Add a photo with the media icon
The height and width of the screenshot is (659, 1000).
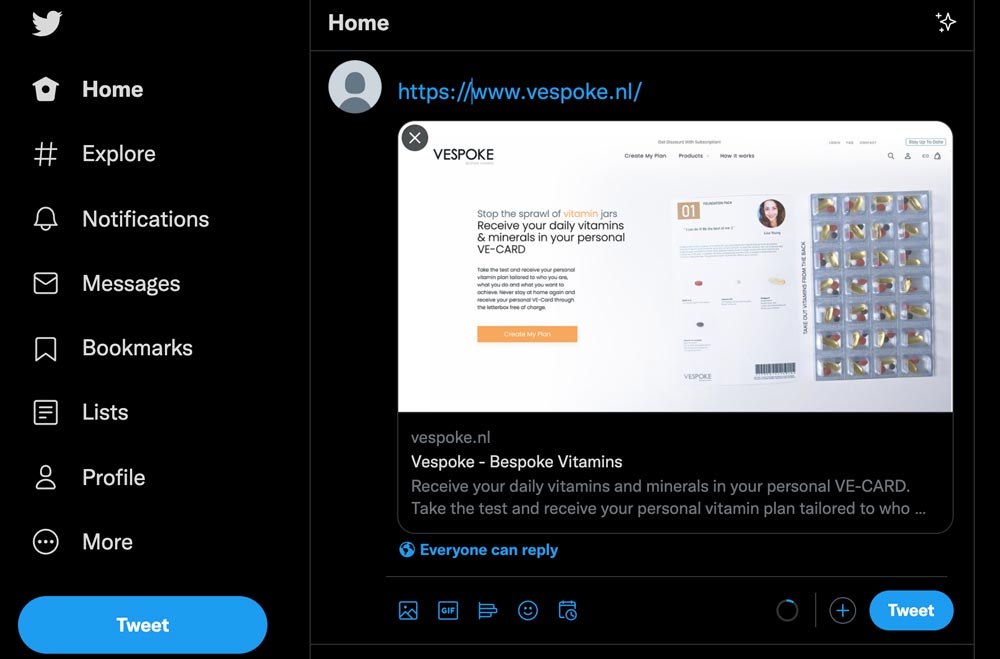coord(408,611)
